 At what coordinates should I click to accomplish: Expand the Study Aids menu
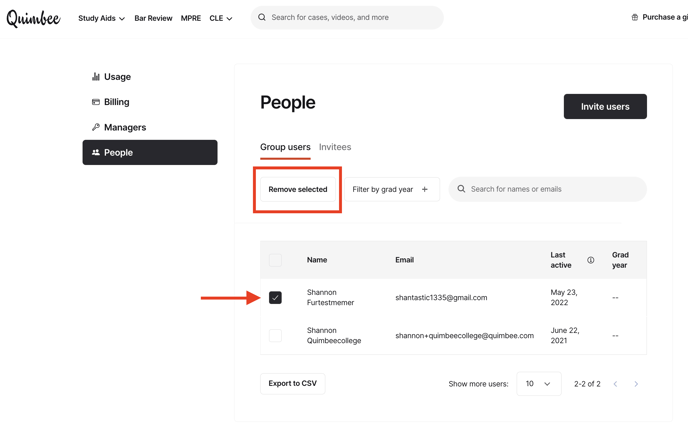(101, 18)
